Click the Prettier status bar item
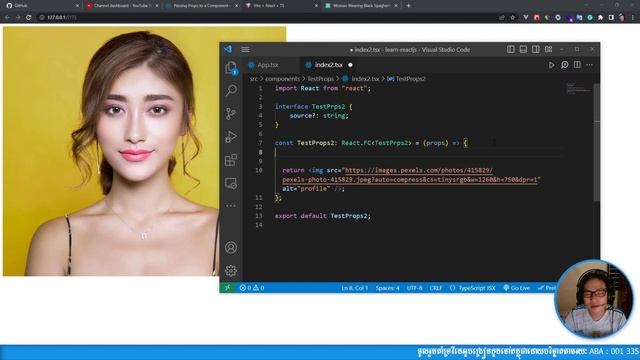Viewport: 640px width, 360px height. point(547,288)
